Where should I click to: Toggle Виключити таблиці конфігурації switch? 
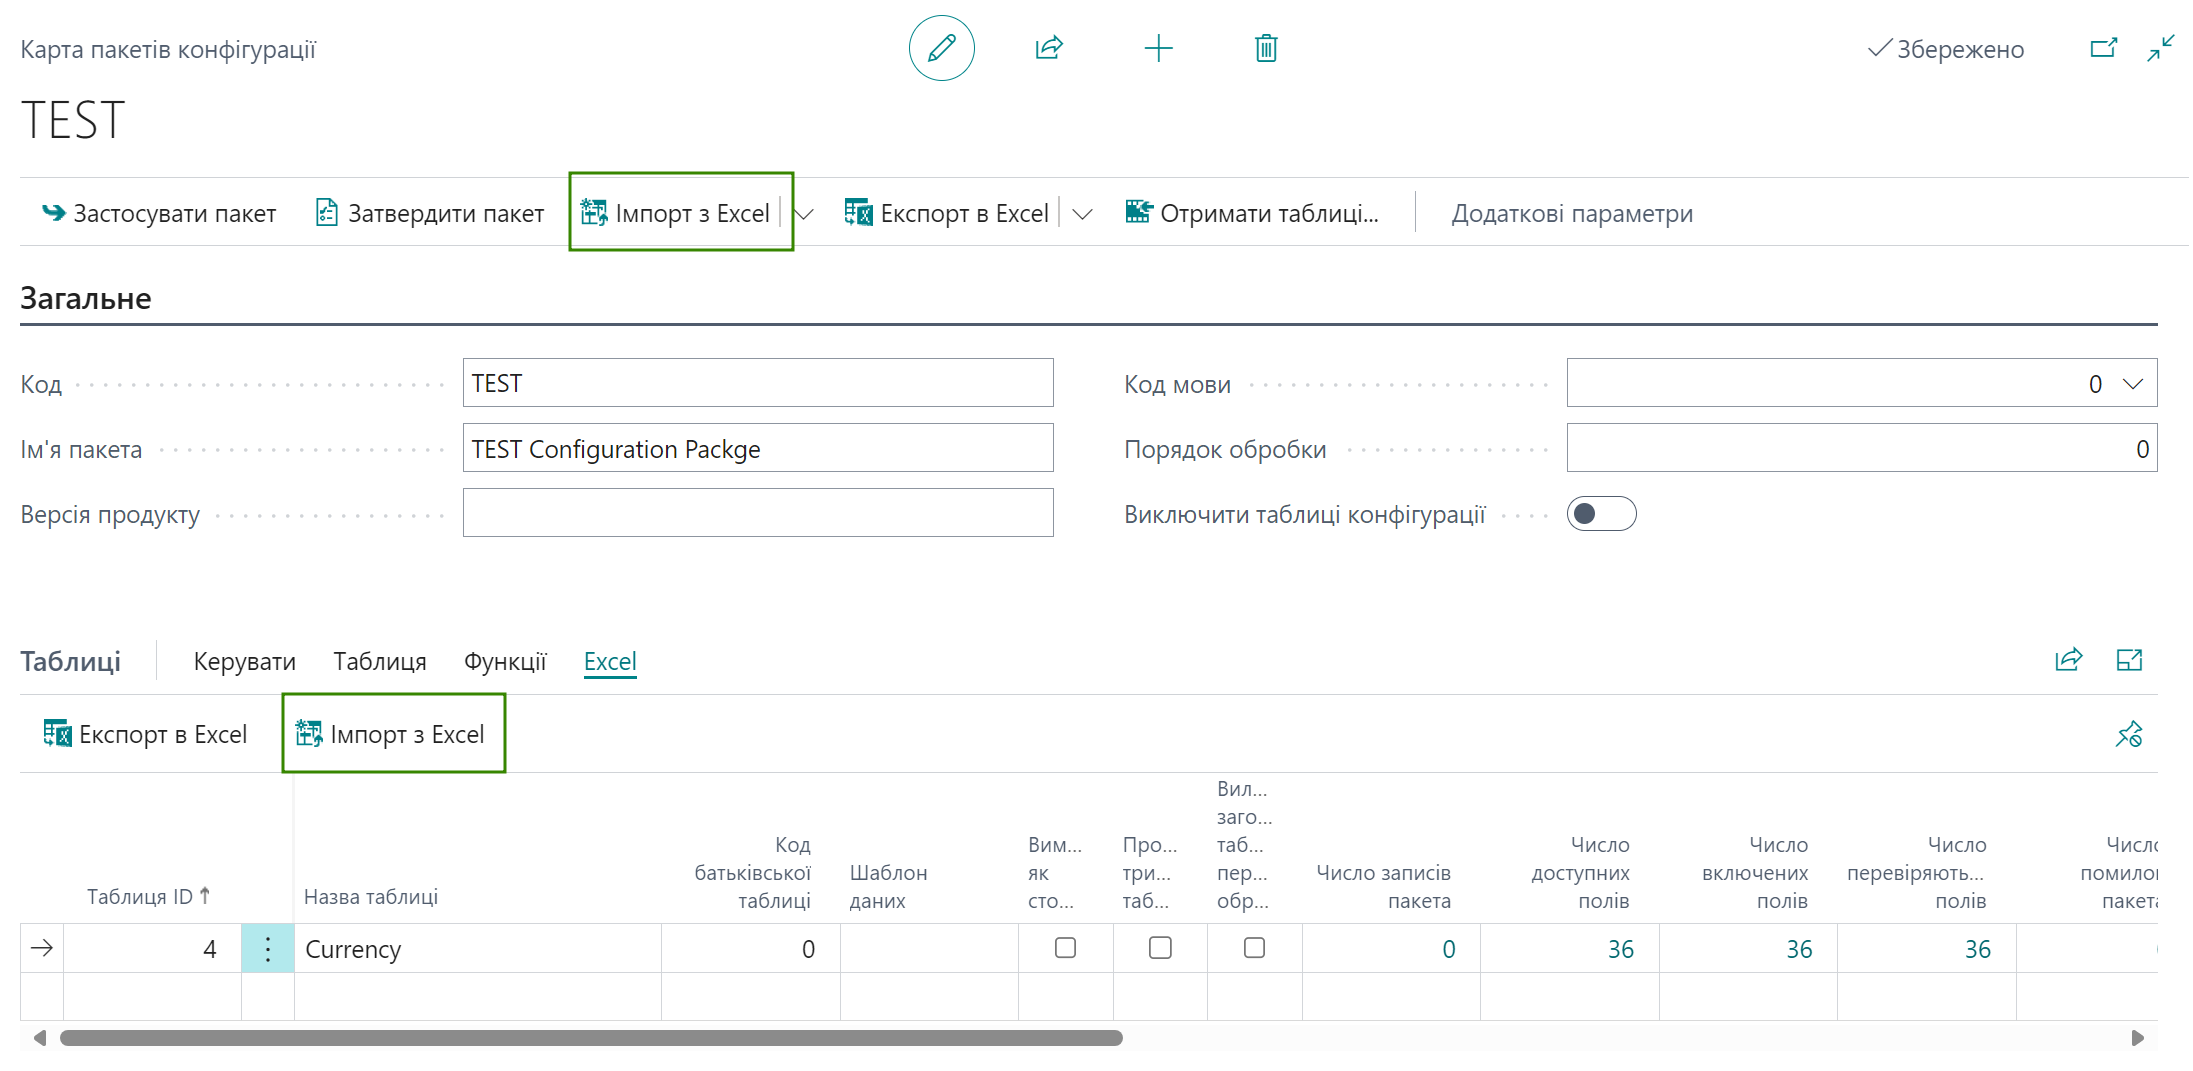tap(1601, 514)
